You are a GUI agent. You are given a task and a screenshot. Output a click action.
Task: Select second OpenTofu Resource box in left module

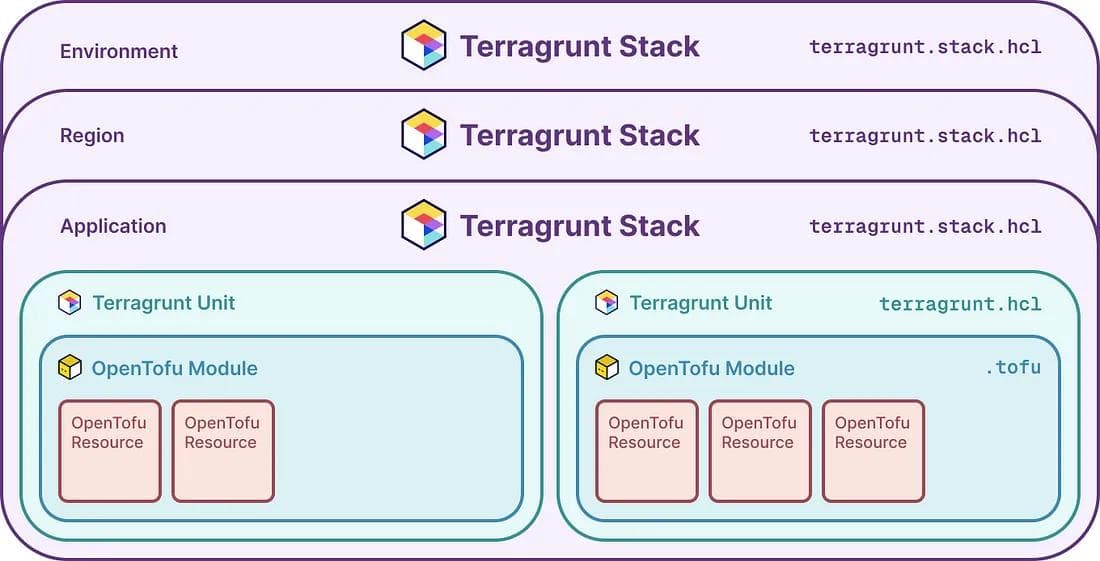pyautogui.click(x=223, y=451)
